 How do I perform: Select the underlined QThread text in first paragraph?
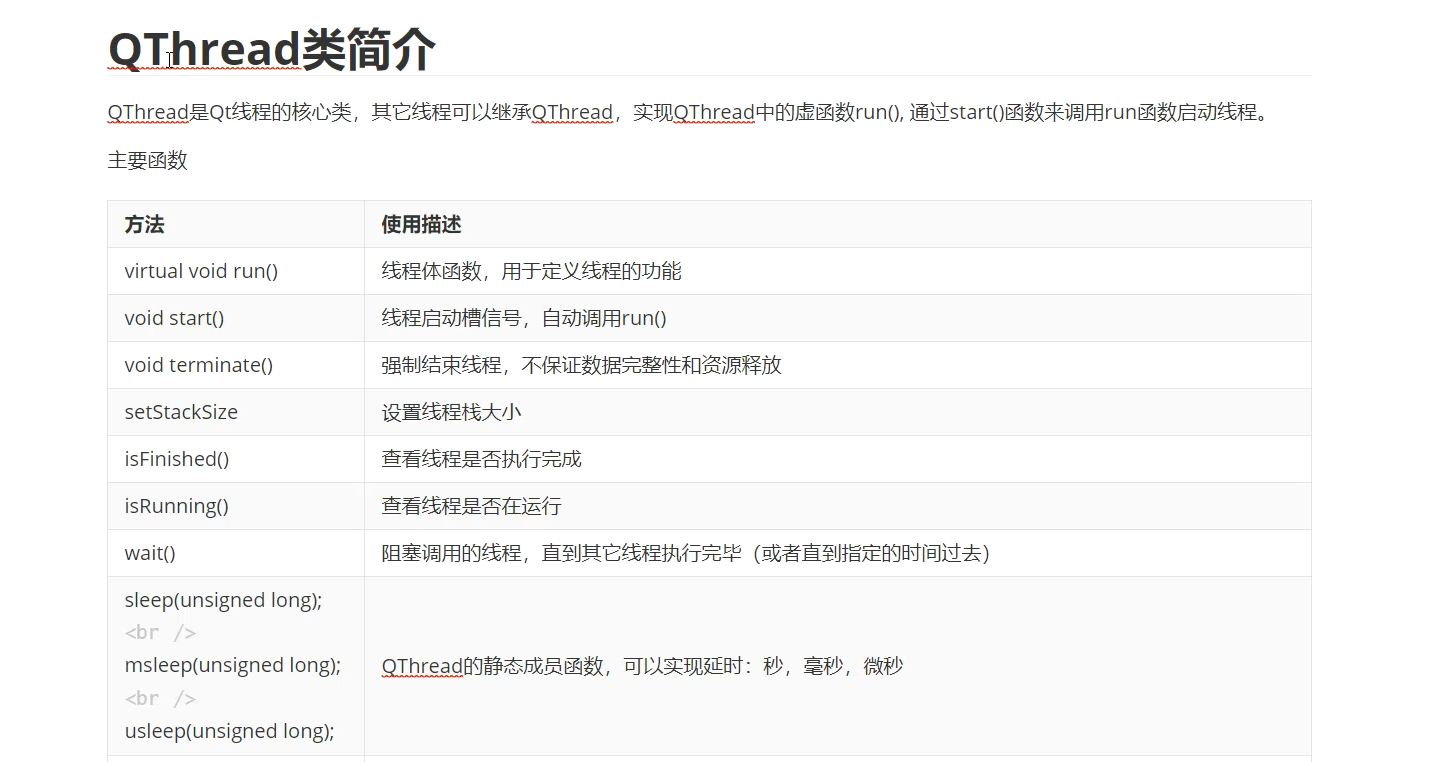click(147, 112)
